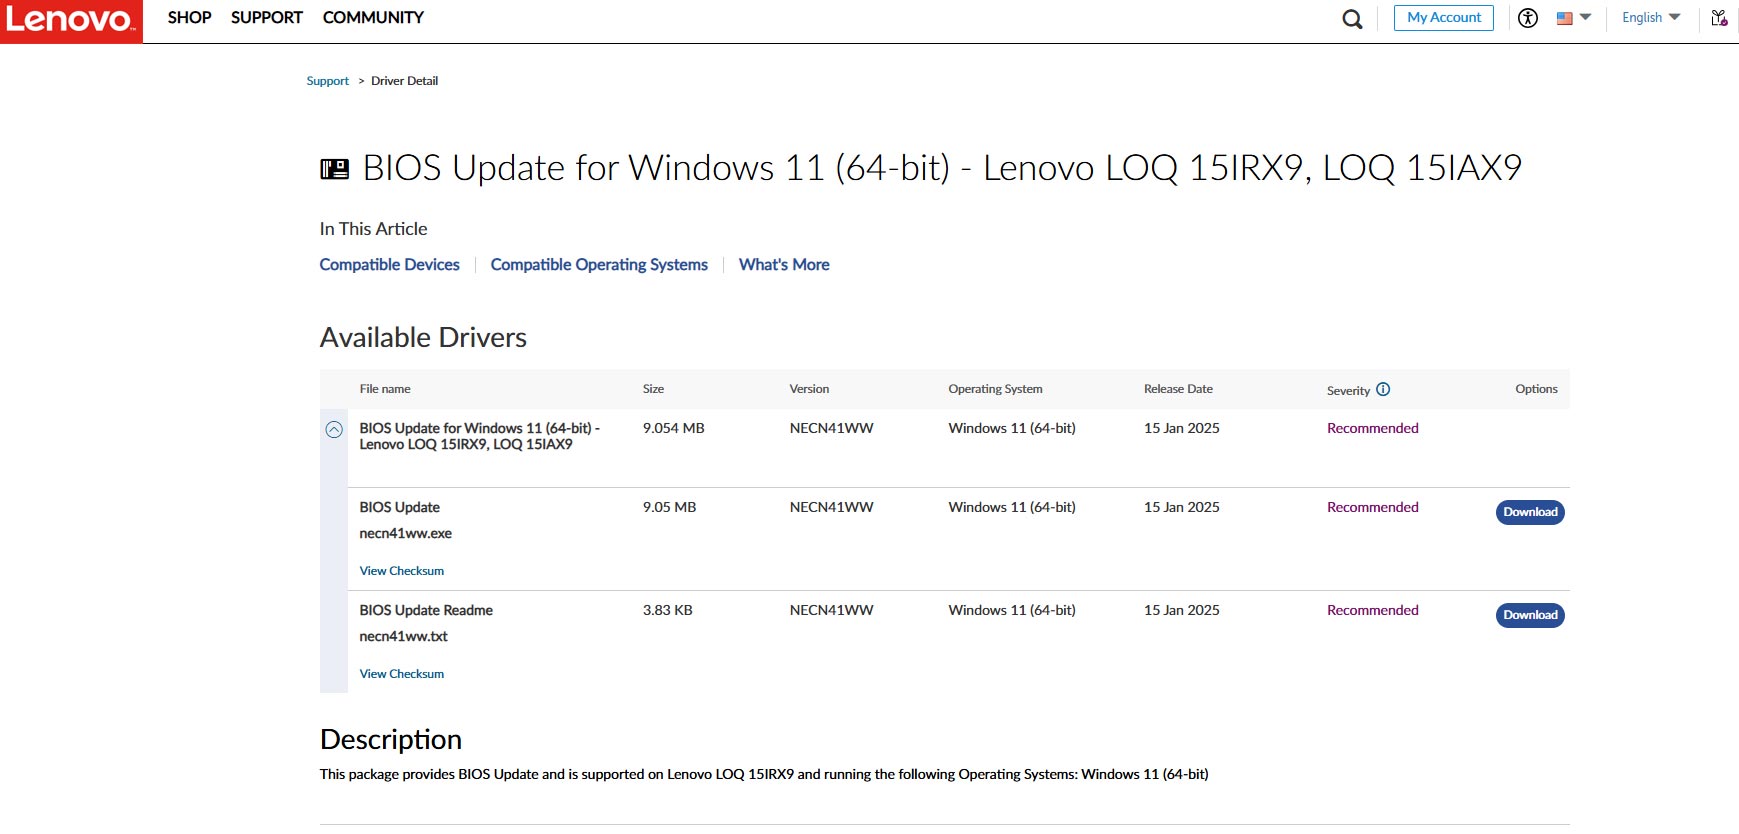This screenshot has width=1739, height=834.
Task: View Checksum for necn41ww.txt
Action: click(x=401, y=674)
